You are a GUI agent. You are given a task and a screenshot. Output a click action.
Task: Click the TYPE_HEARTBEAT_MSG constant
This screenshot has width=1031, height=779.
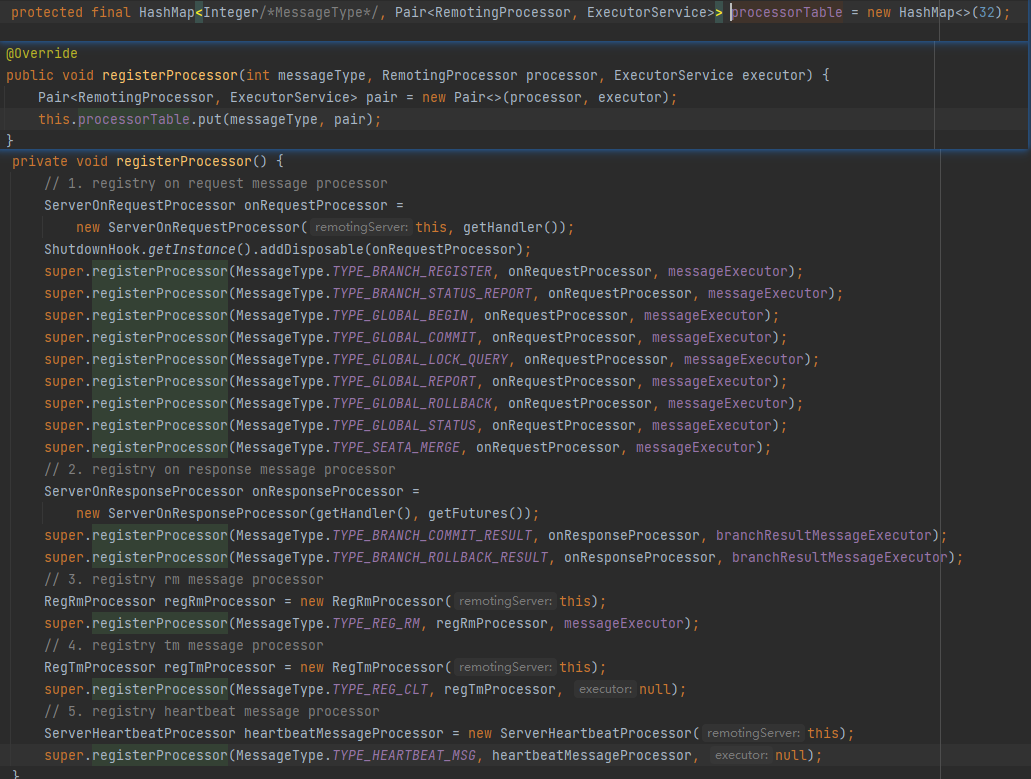[404, 756]
